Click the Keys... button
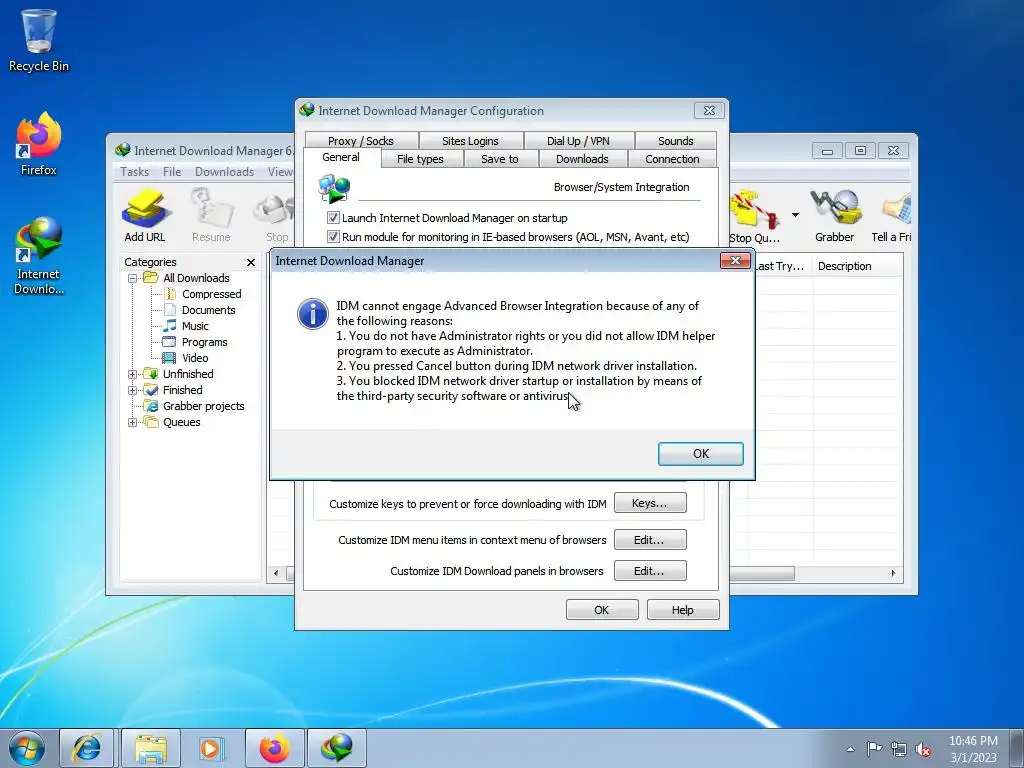 tap(650, 504)
